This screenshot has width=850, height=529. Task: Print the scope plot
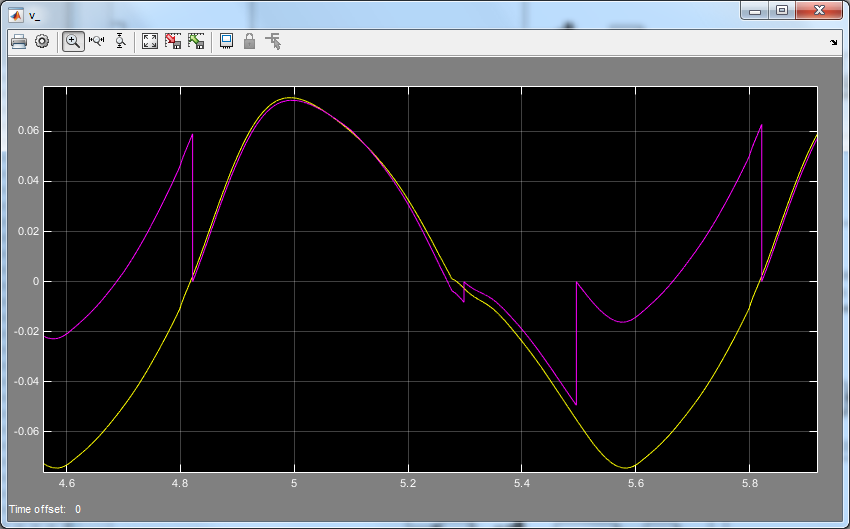18,41
